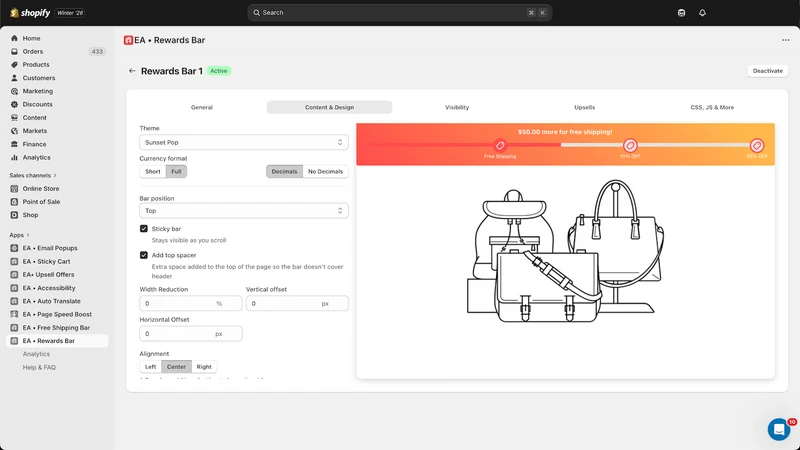Select Short currency format
This screenshot has width=800, height=450.
tap(153, 171)
